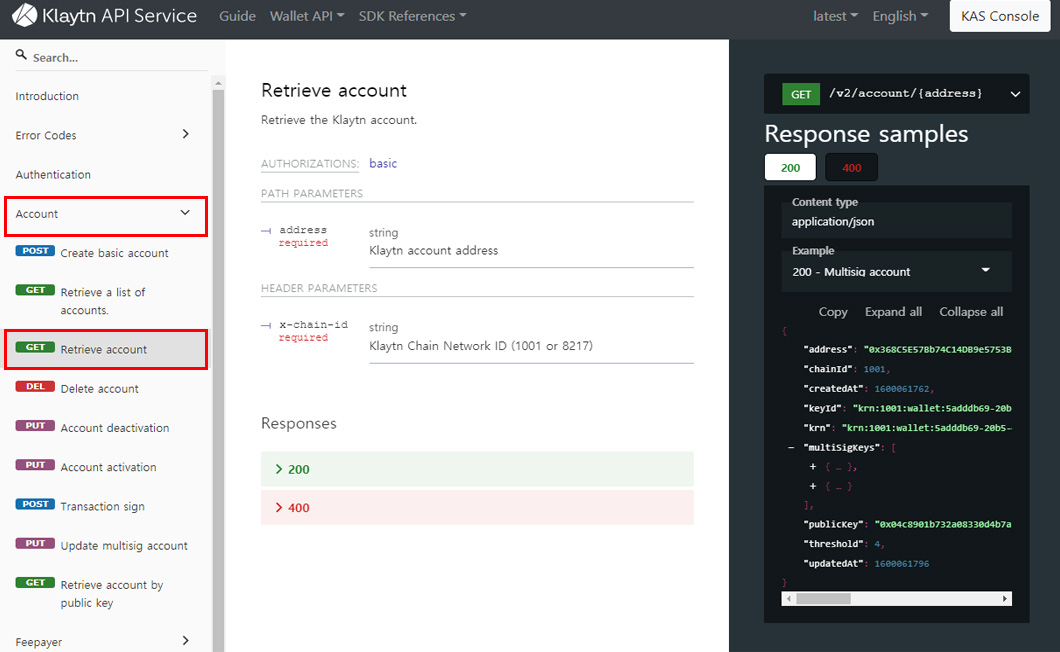Click the Klaytn API Service logo

[105, 16]
